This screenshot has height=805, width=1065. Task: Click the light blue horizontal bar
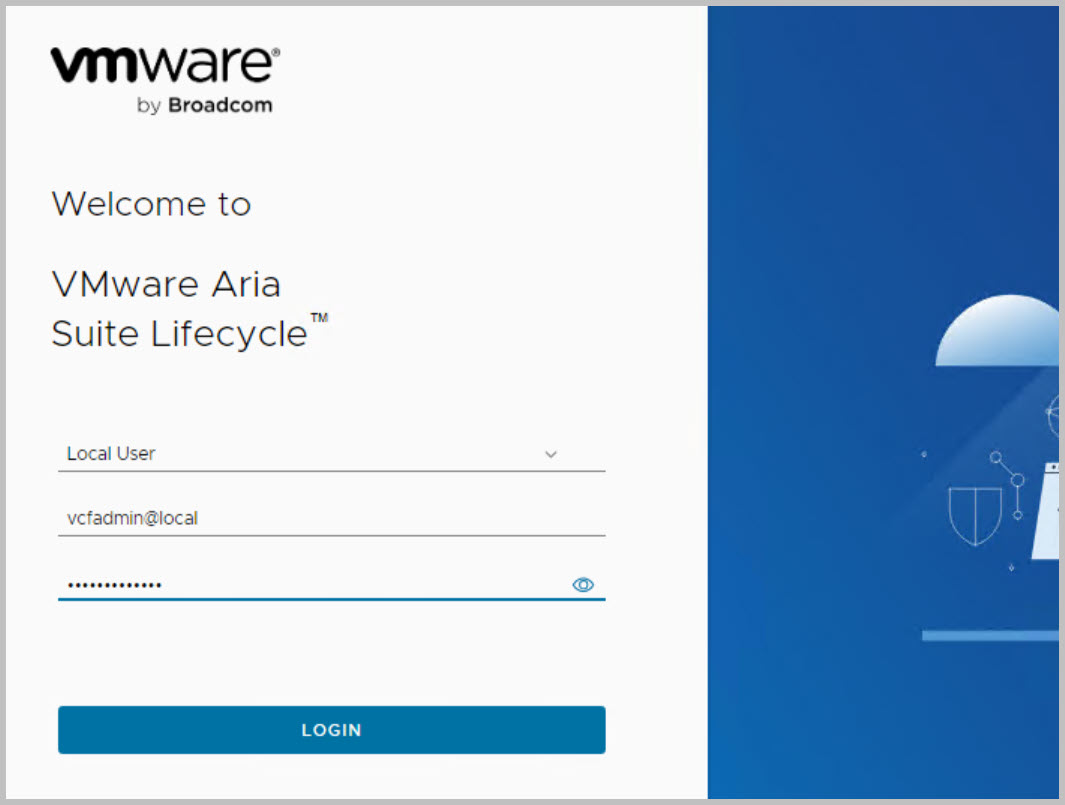(990, 636)
